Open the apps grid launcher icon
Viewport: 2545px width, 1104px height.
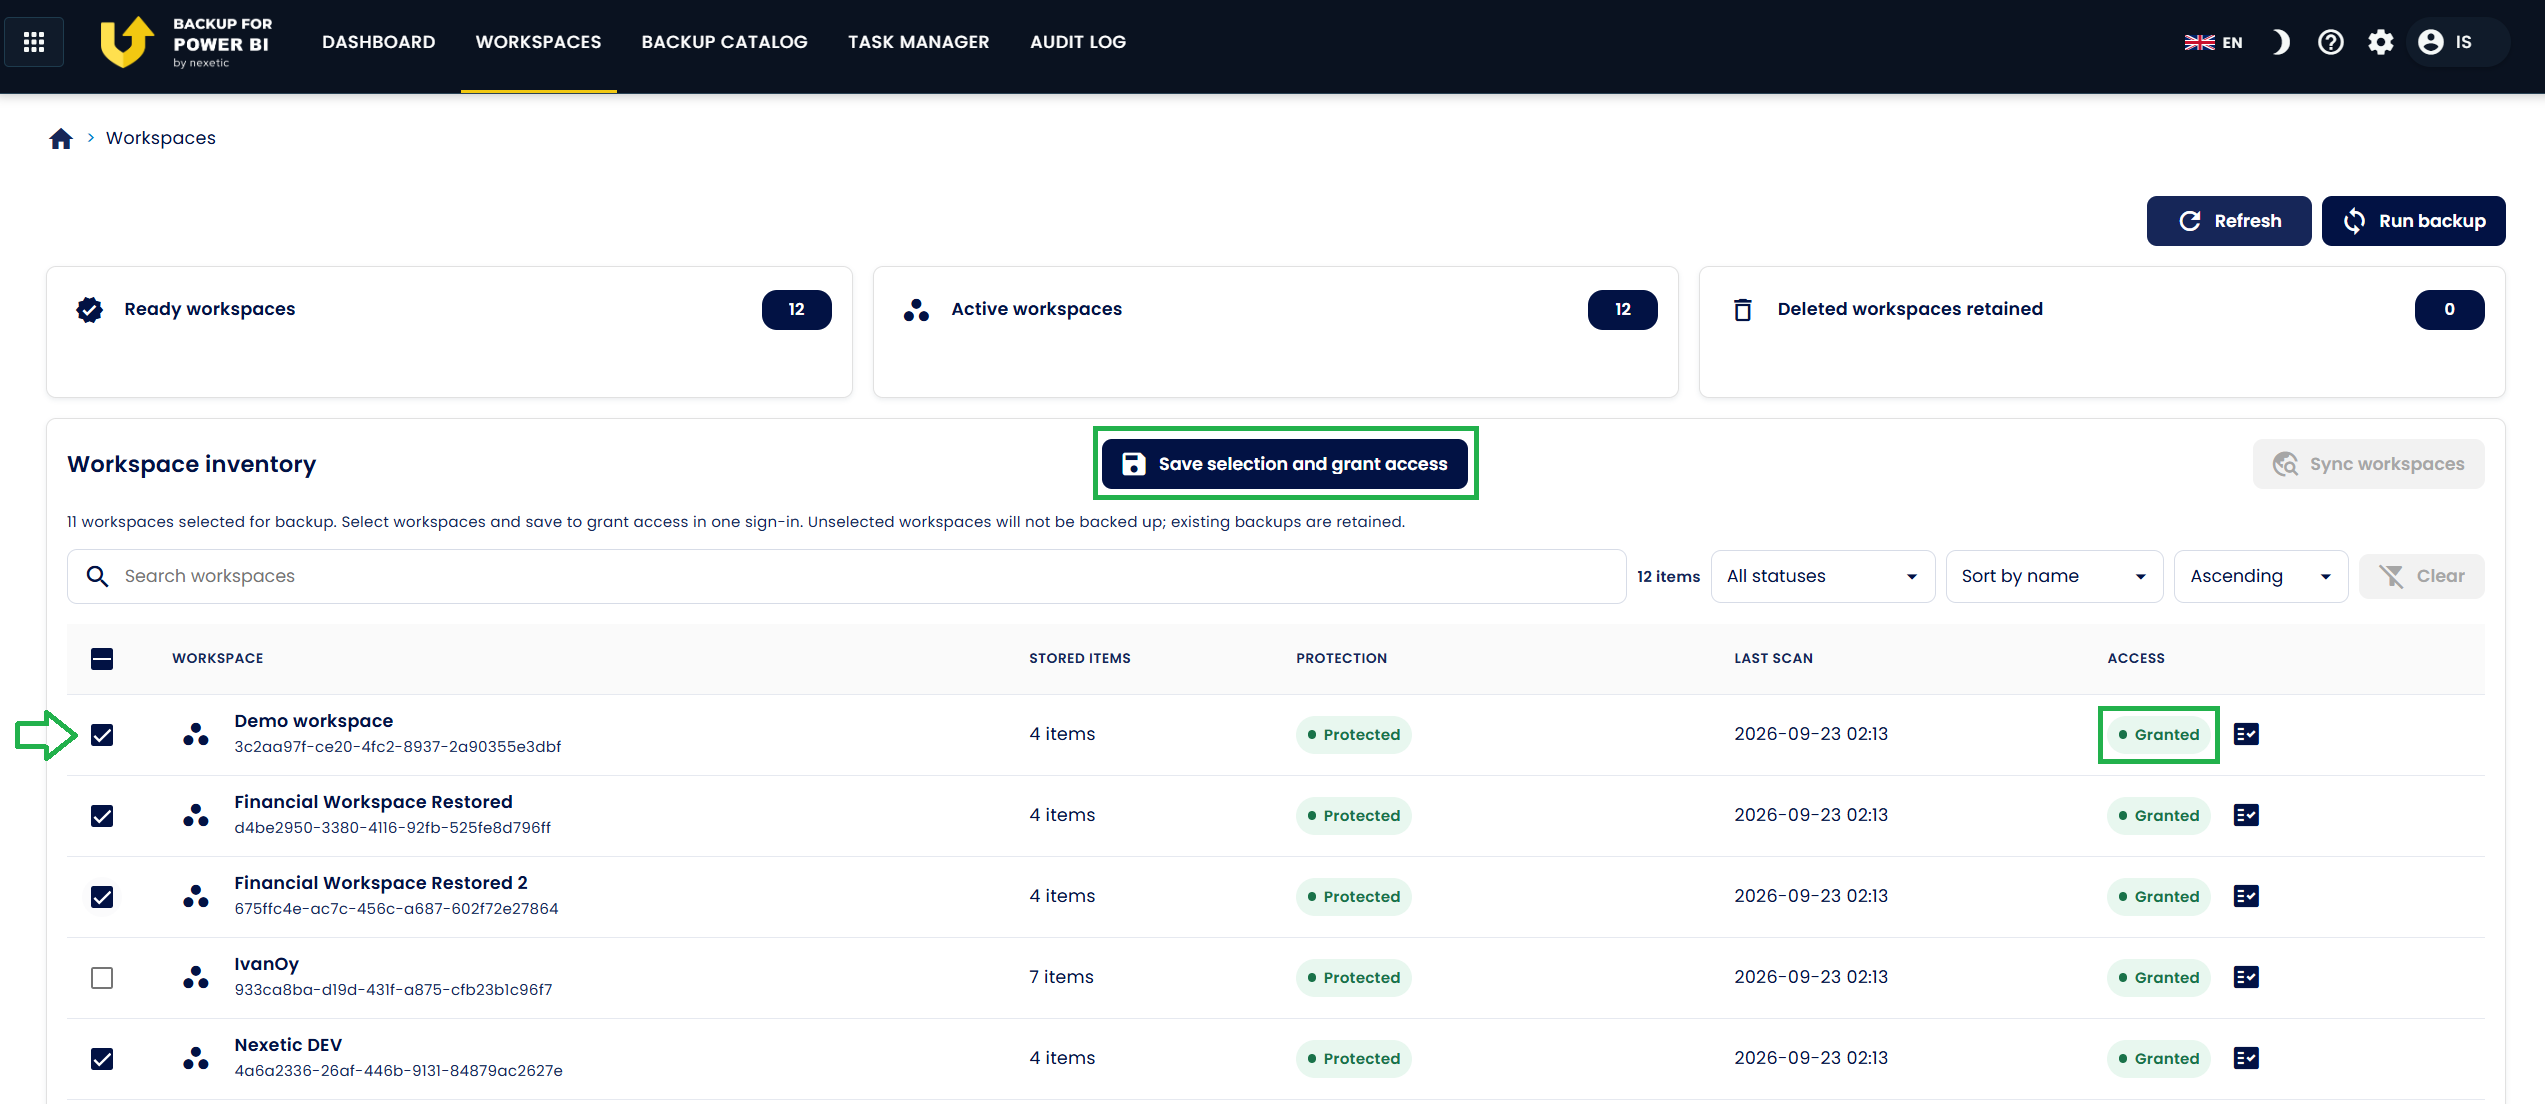pyautogui.click(x=34, y=42)
